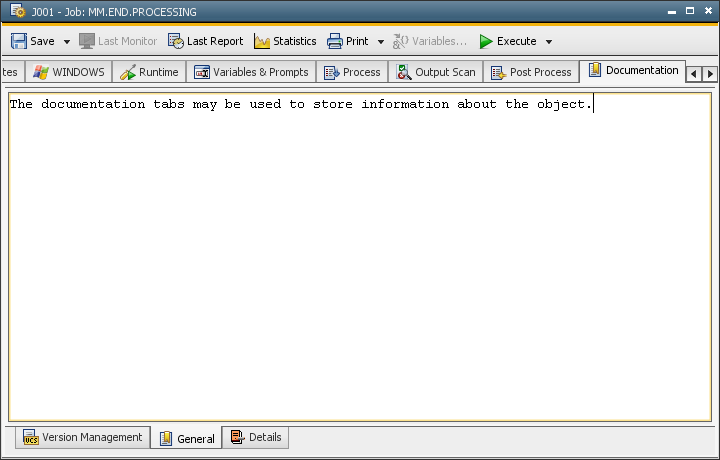Click the Save floppy disk icon
Image resolution: width=720 pixels, height=460 pixels.
coord(19,41)
